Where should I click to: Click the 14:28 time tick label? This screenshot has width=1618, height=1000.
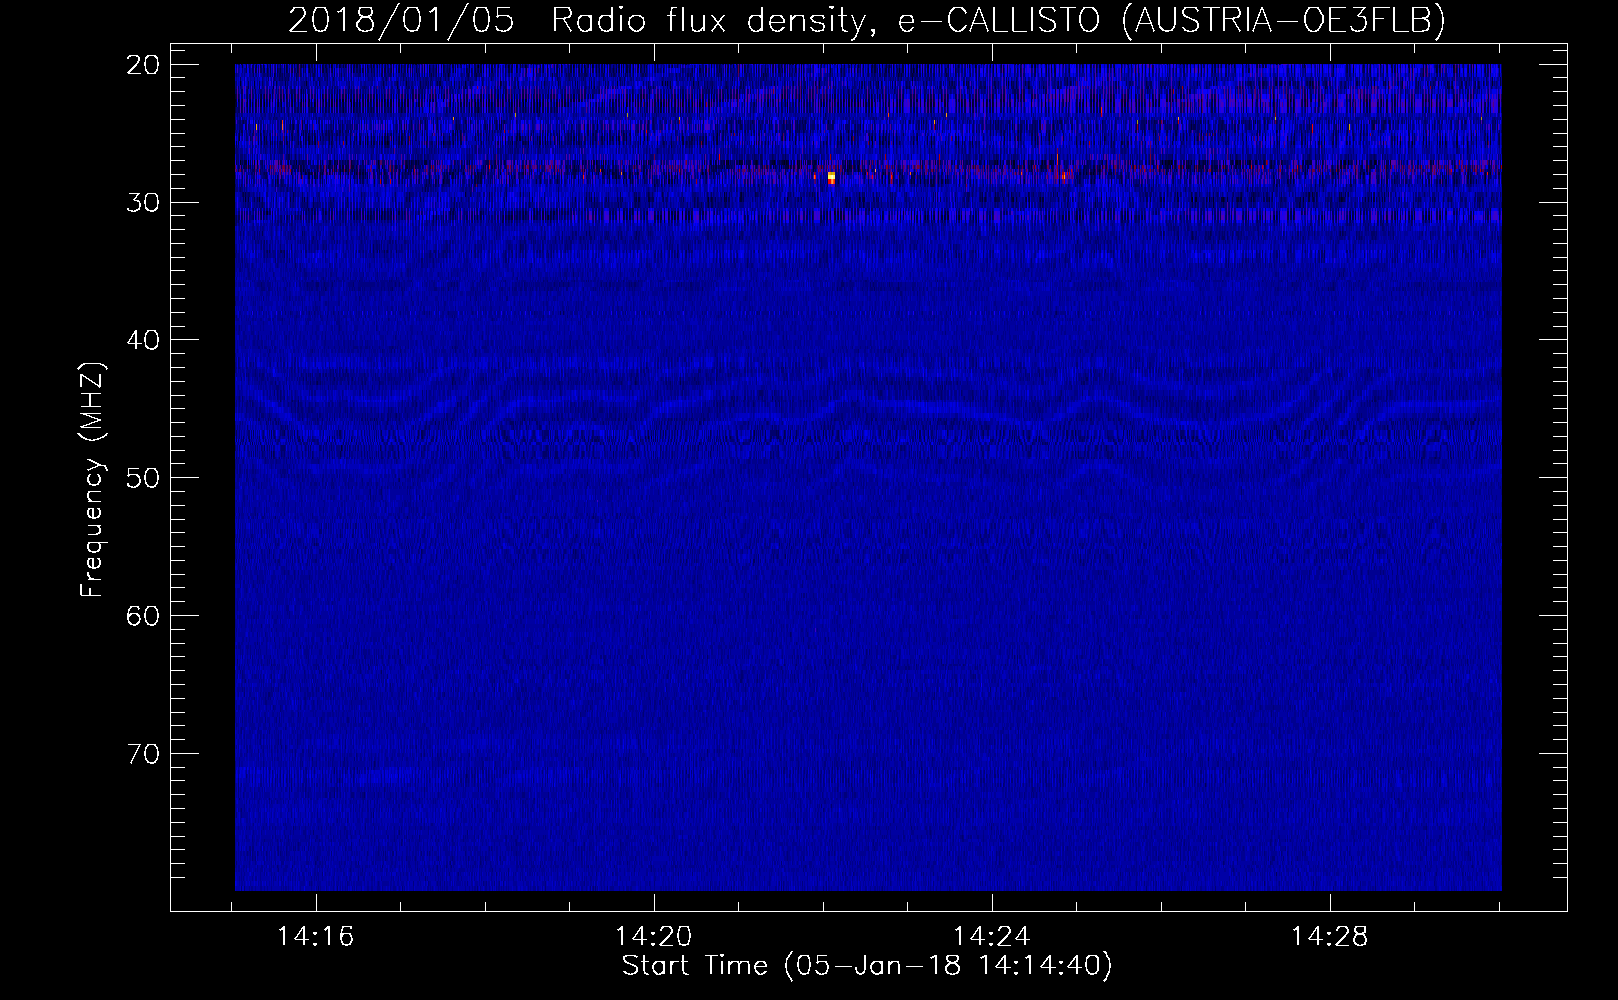point(1330,937)
